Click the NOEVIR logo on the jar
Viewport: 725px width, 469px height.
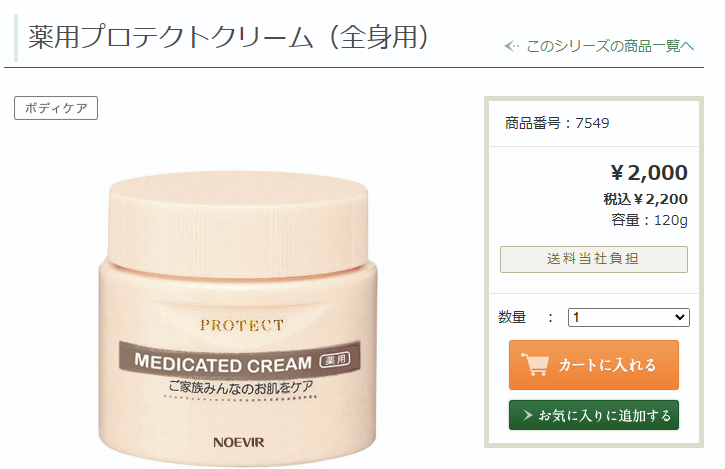239,442
